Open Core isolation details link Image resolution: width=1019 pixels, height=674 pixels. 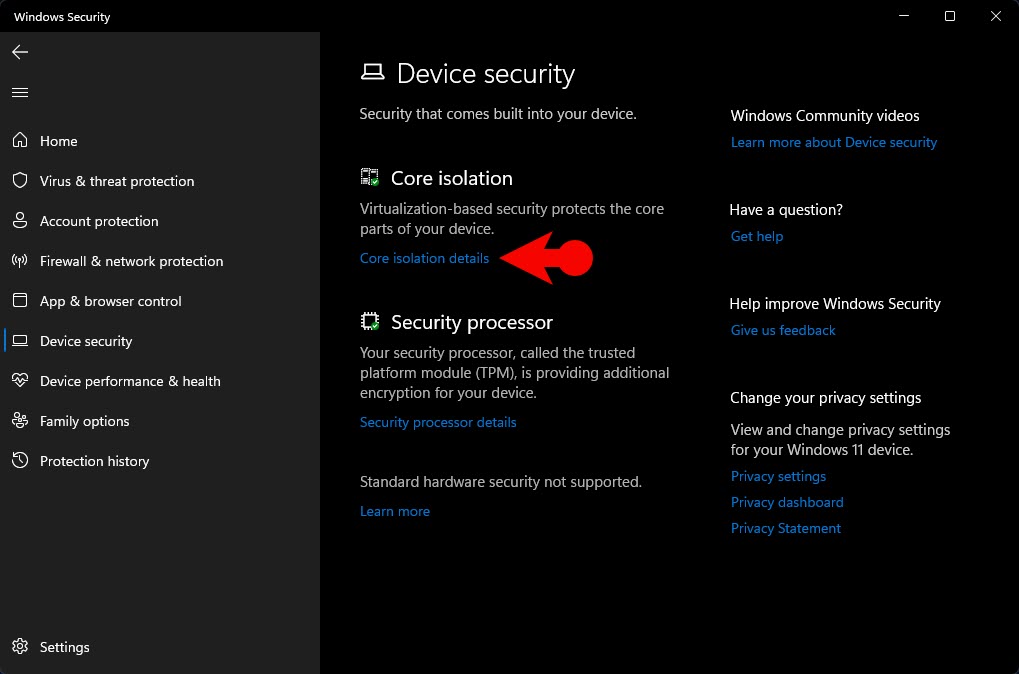[x=424, y=258]
